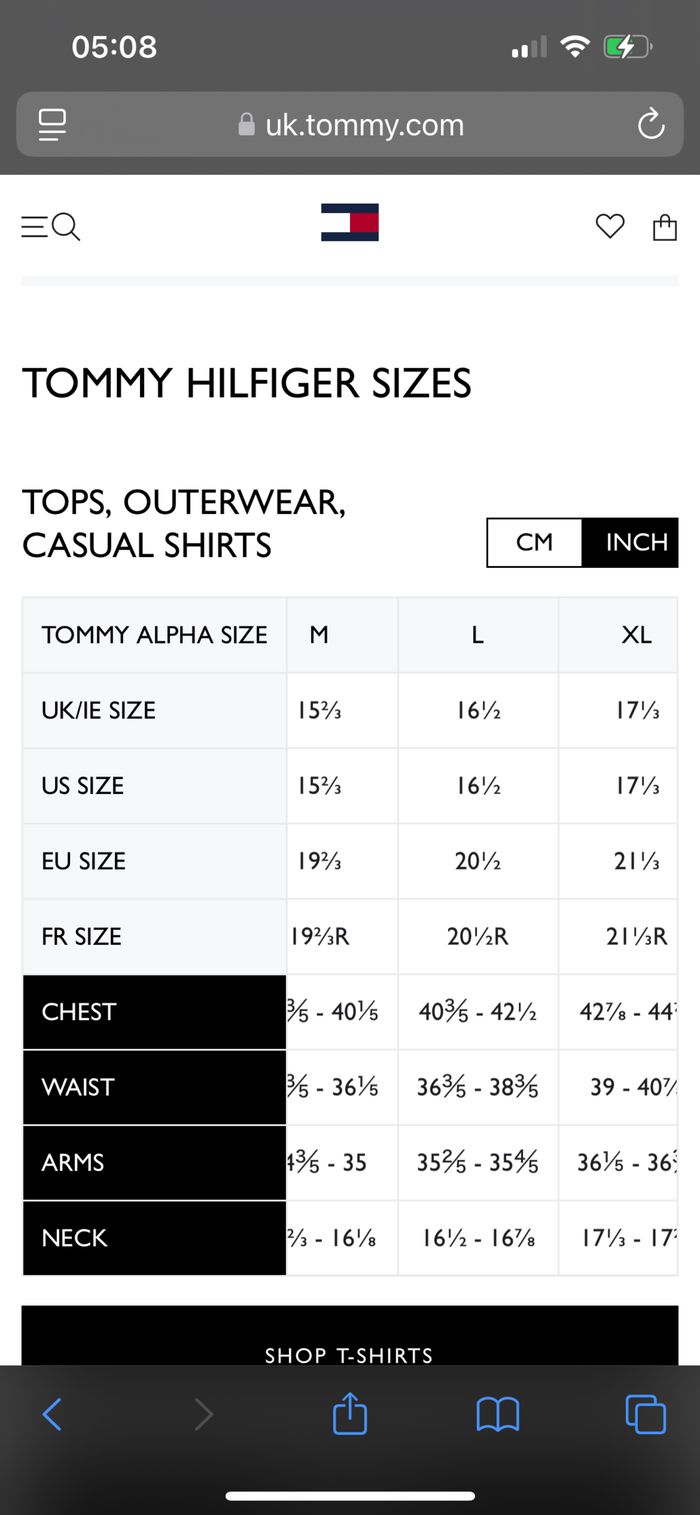
Task: Tap the NECK row header
Action: [154, 1238]
